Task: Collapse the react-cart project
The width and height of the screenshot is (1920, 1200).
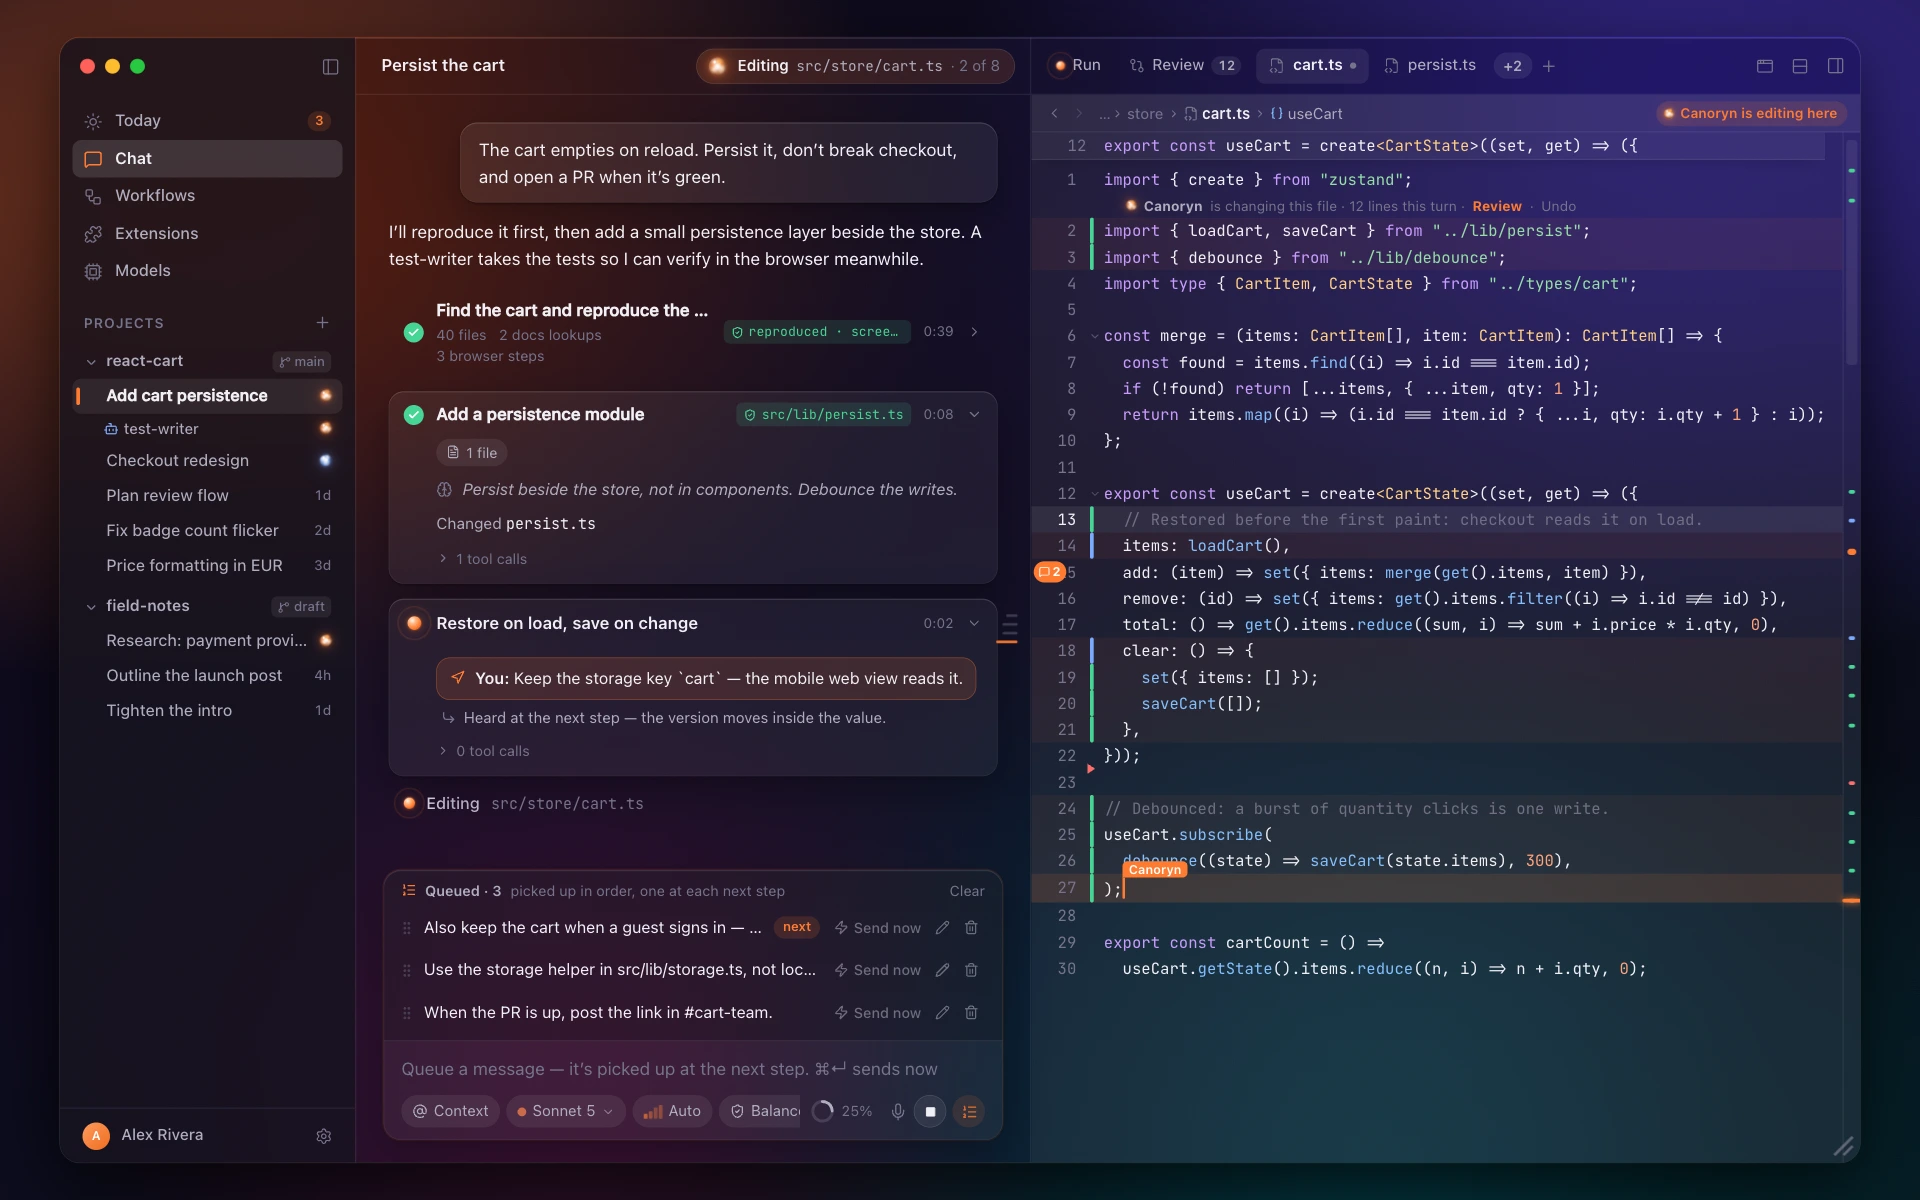Action: click(x=91, y=361)
